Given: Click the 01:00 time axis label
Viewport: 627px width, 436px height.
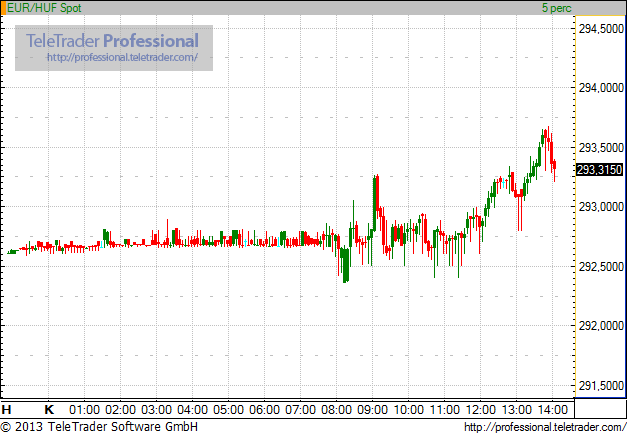Looking at the screenshot, I should coord(84,410).
